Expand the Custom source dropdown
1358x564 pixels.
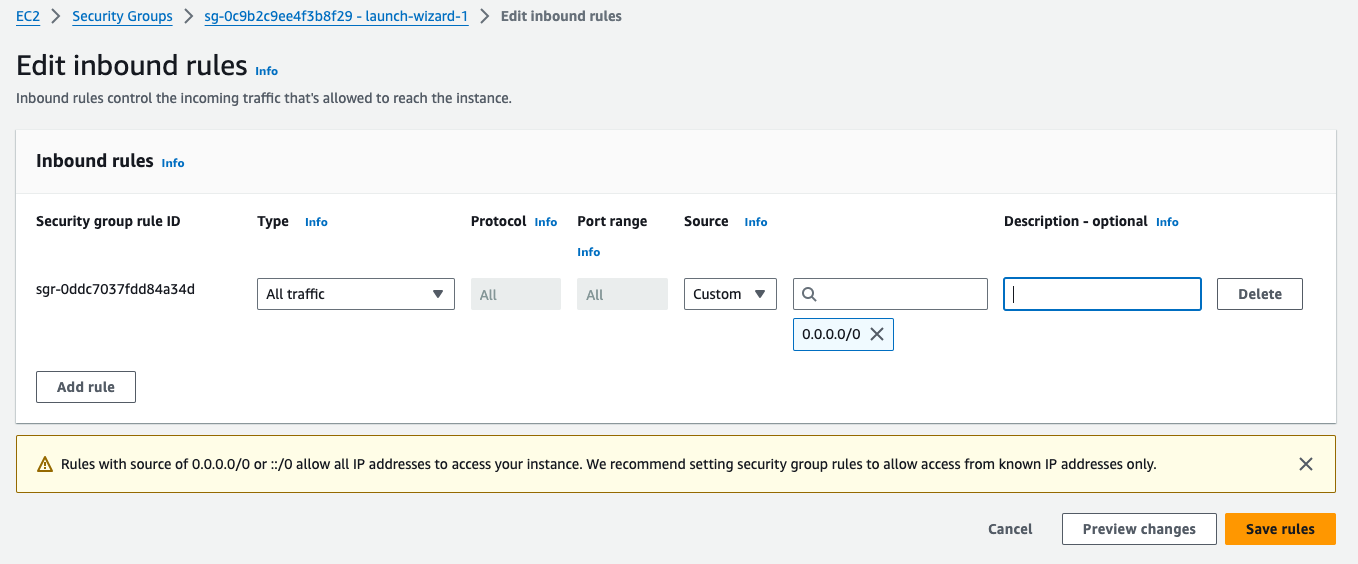tap(730, 294)
